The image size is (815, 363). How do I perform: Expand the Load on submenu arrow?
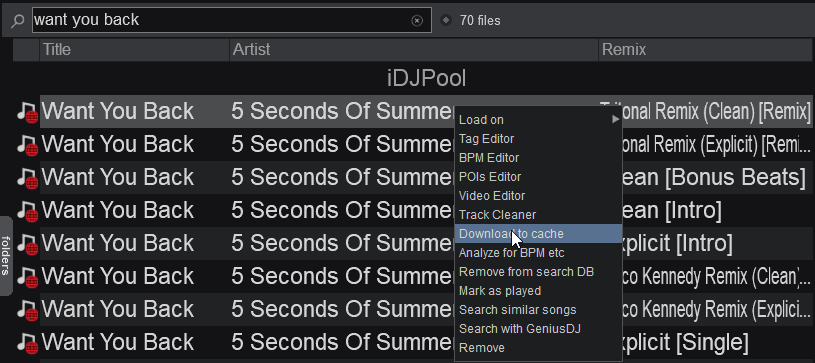pos(615,120)
